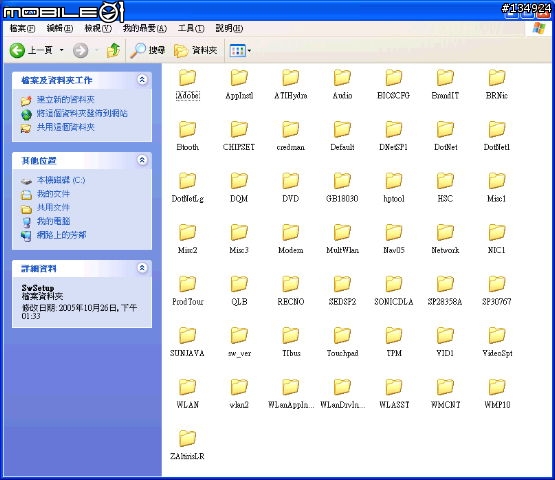Click My Computer in Other Places
Screen dimensions: 555x480
pos(53,221)
